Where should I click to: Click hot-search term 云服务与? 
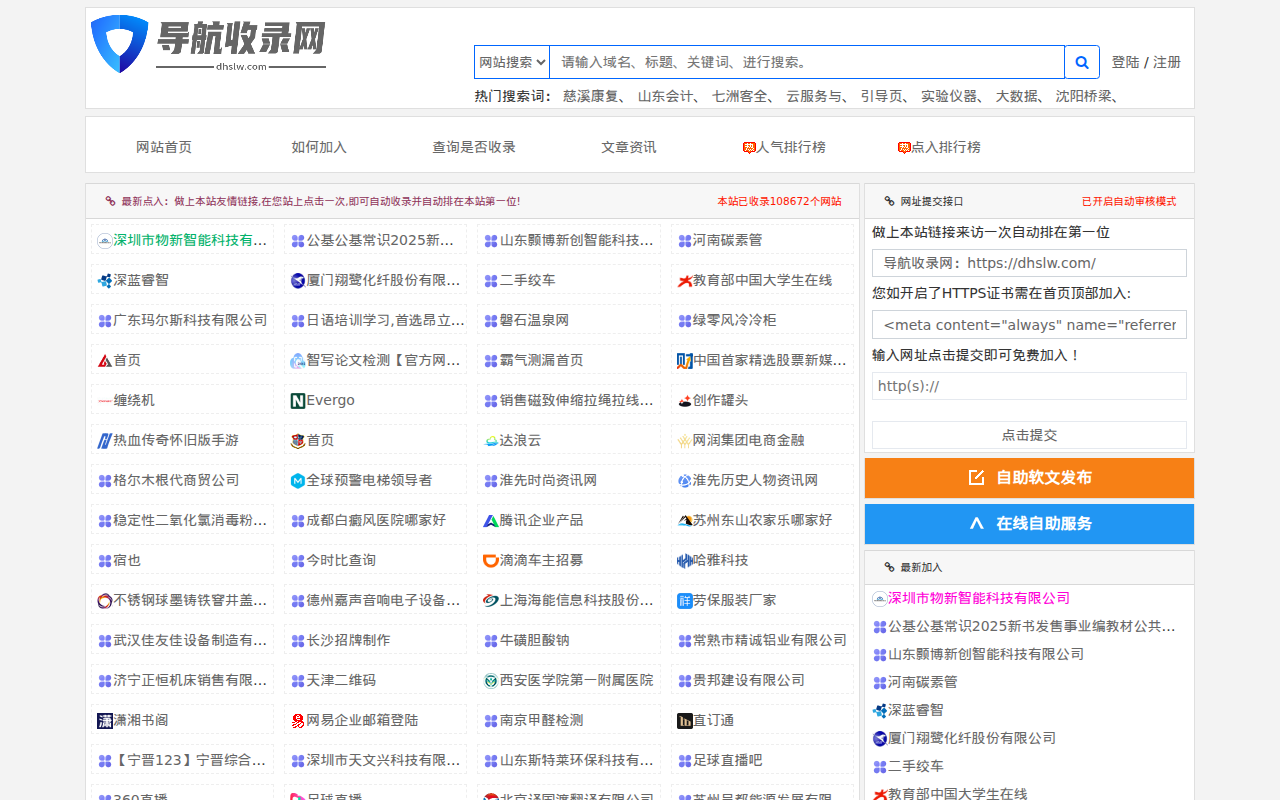tap(815, 96)
